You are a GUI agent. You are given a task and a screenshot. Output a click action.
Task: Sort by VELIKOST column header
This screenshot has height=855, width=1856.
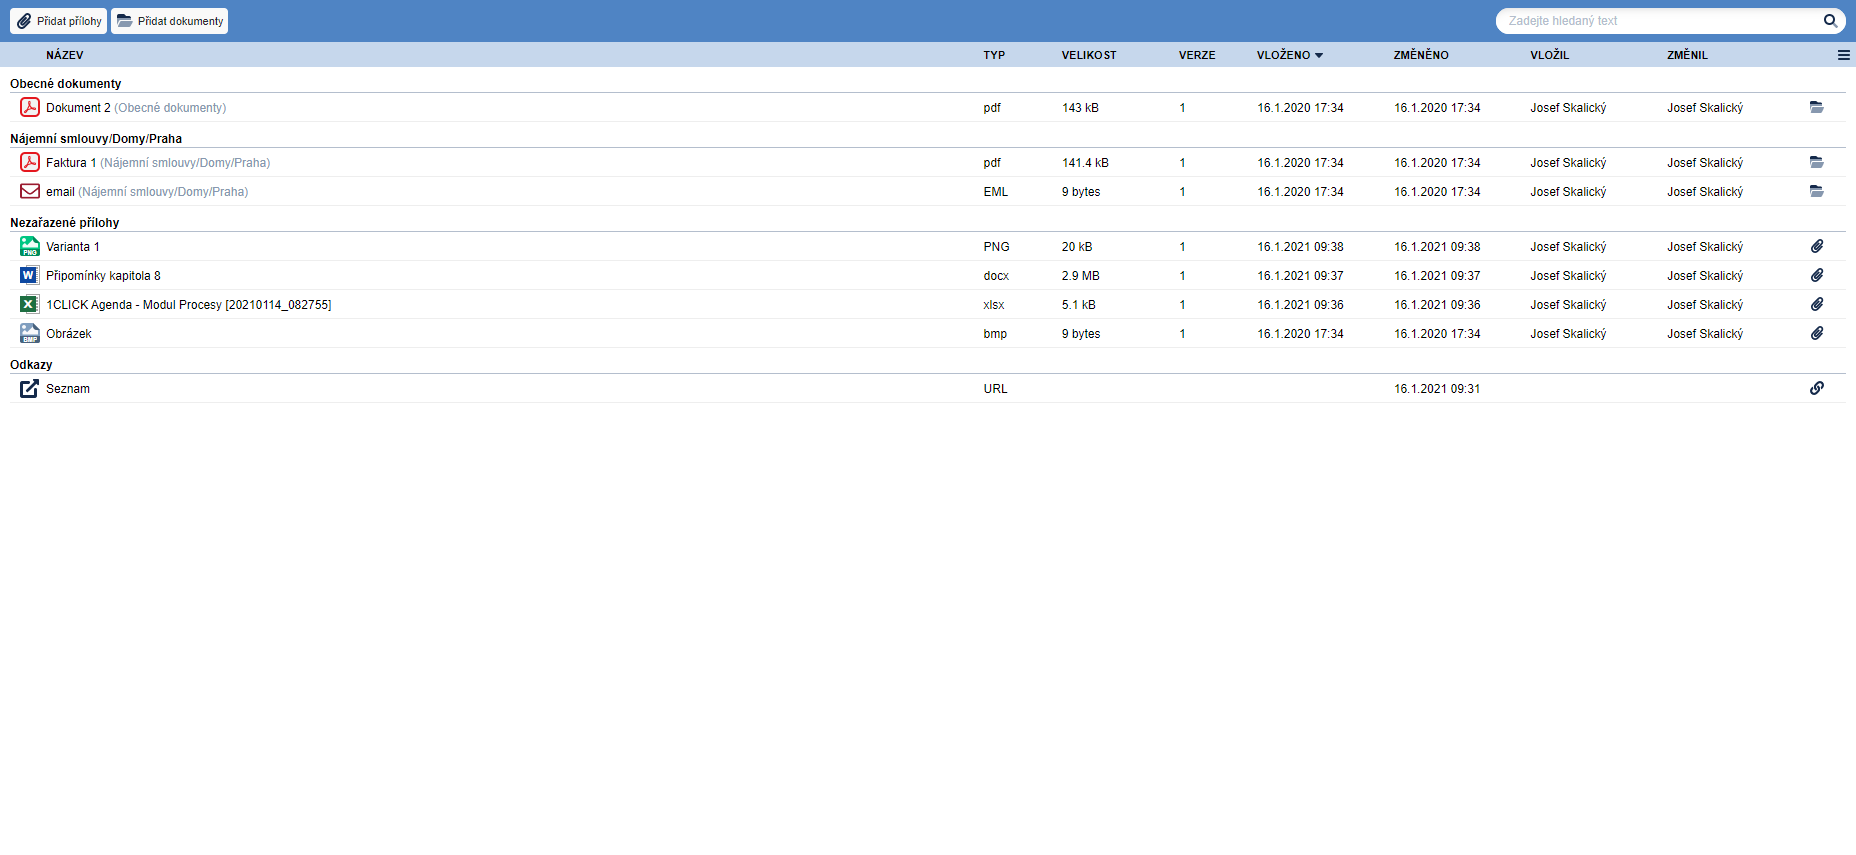coord(1089,55)
